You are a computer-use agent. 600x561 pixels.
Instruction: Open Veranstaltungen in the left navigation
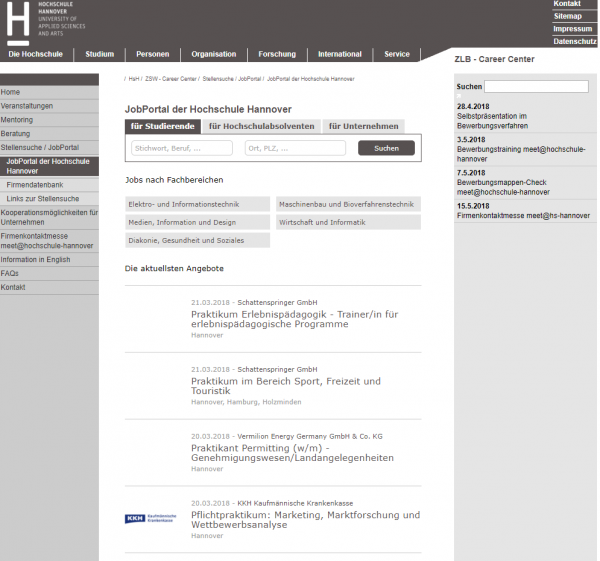click(49, 106)
